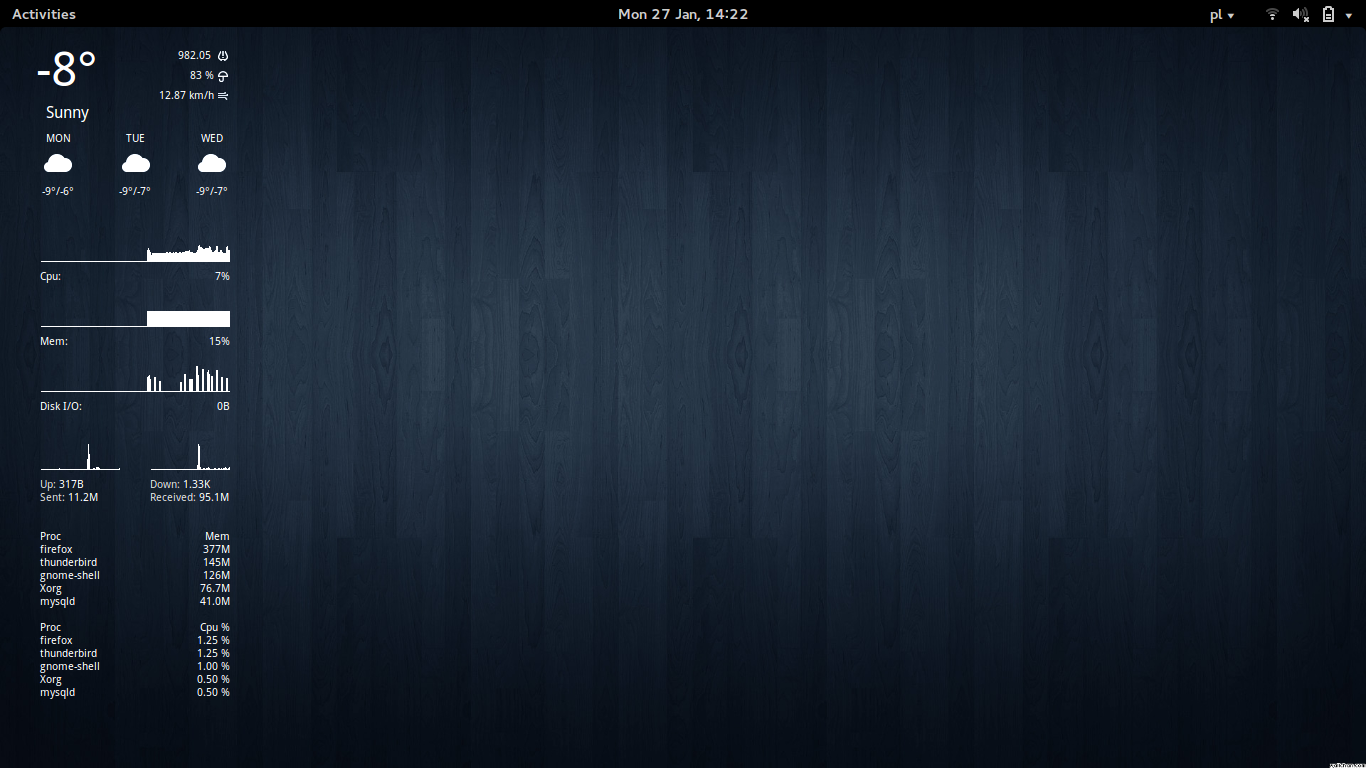Click the CPU usage graph
Image resolution: width=1366 pixels, height=768 pixels.
pyautogui.click(x=135, y=252)
